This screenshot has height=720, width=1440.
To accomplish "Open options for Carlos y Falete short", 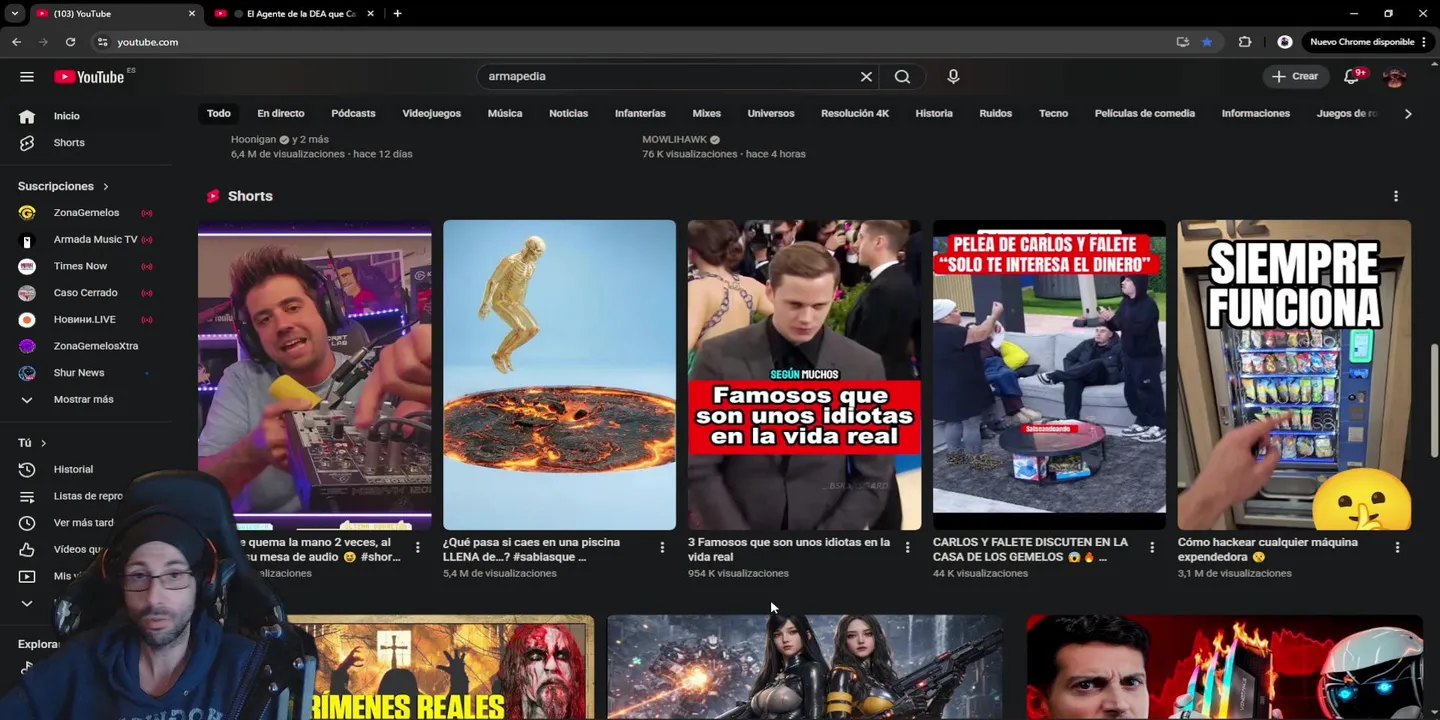I will [x=1152, y=547].
